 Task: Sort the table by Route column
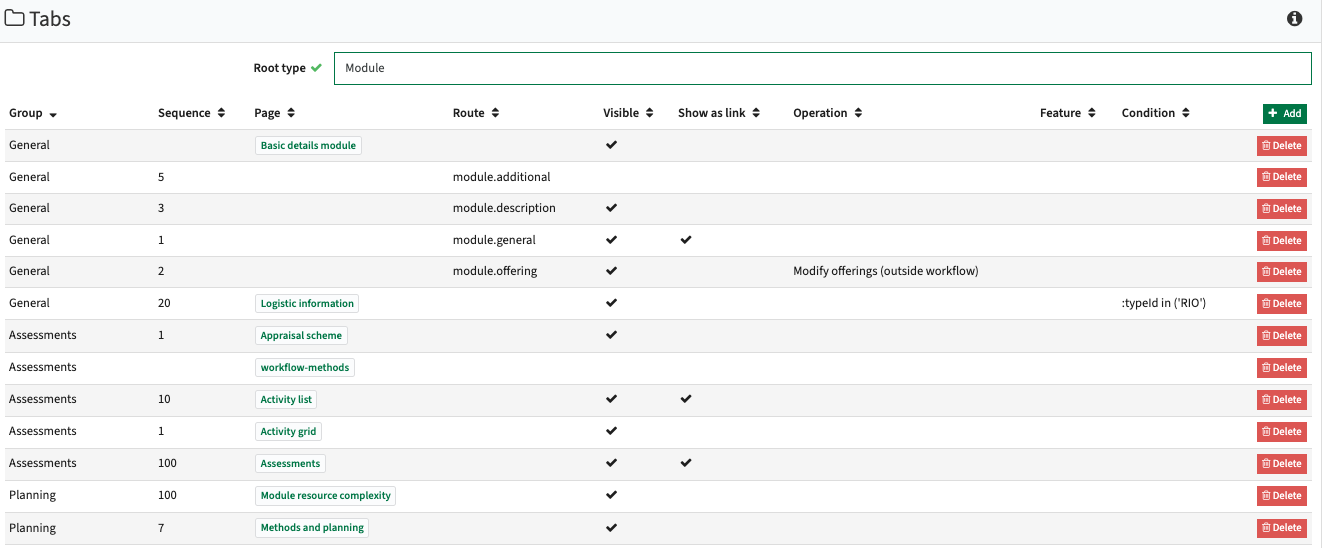coord(476,113)
